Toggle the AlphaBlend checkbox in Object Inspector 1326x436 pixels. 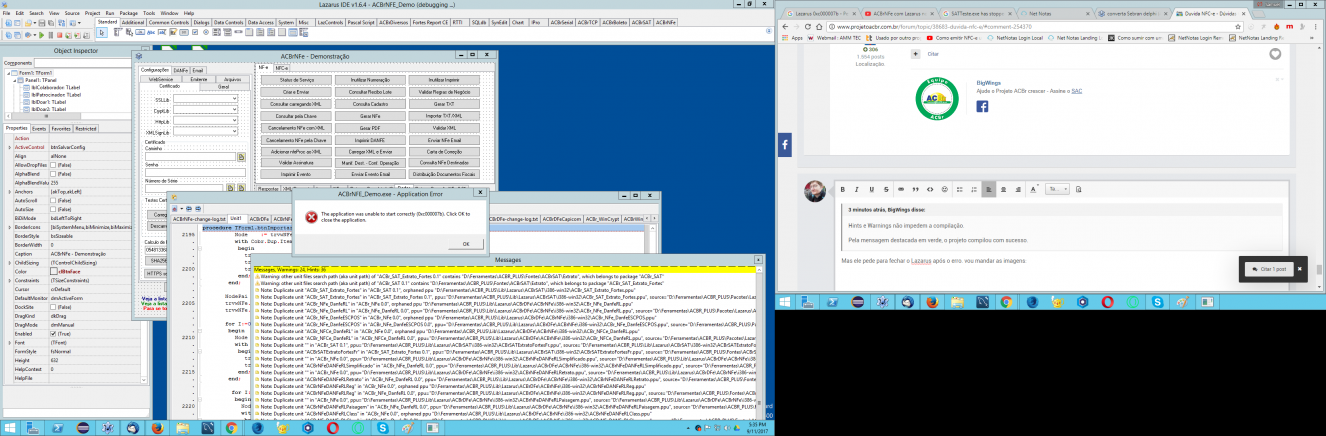pos(52,173)
